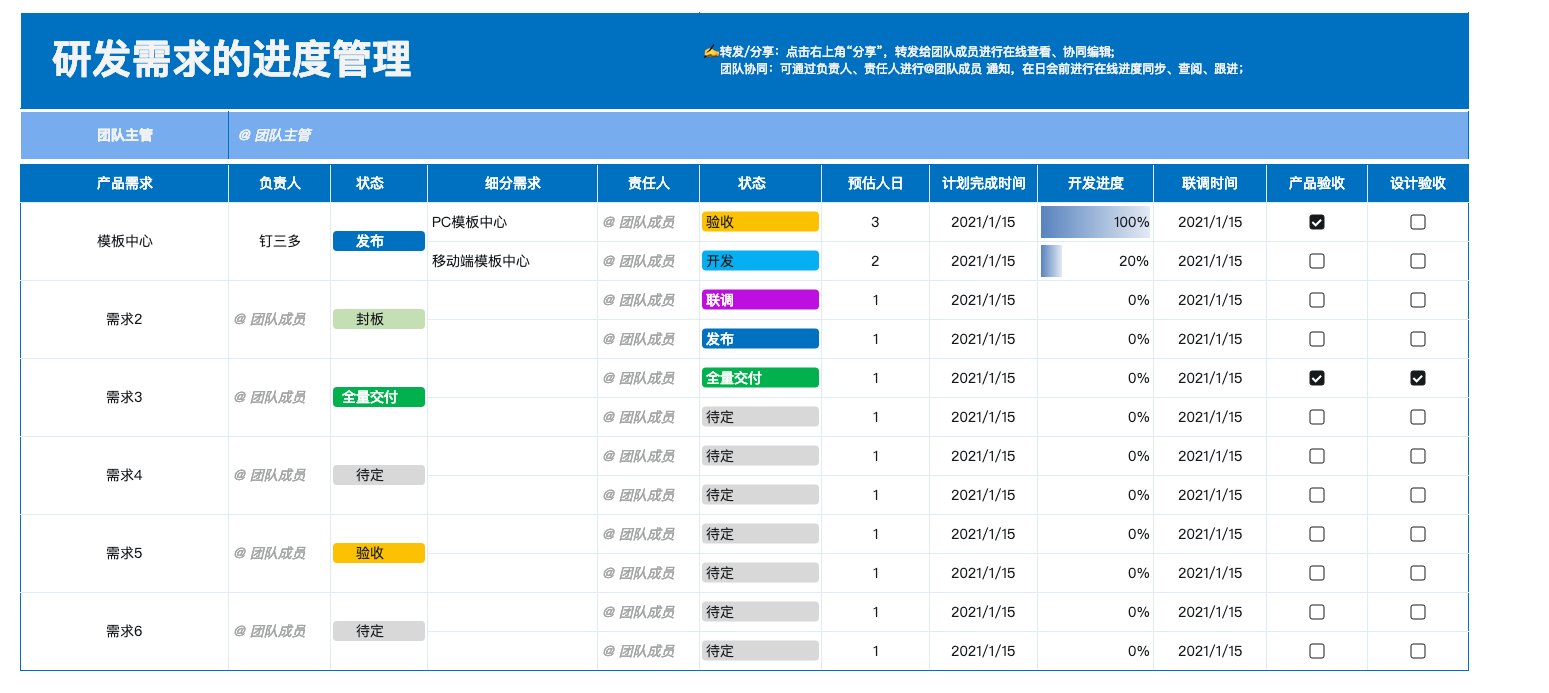This screenshot has height=693, width=1549.
Task: Click the blue 发布 status badge for 模板中心
Action: [x=378, y=241]
